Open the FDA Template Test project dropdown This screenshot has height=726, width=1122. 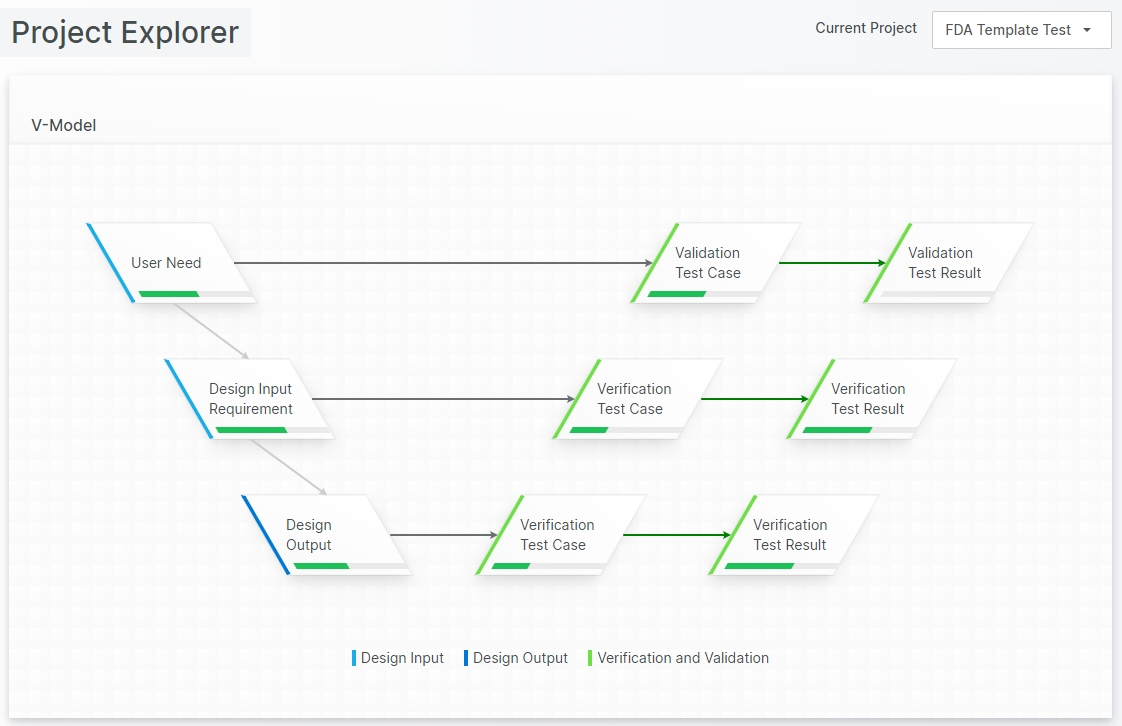tap(1020, 30)
